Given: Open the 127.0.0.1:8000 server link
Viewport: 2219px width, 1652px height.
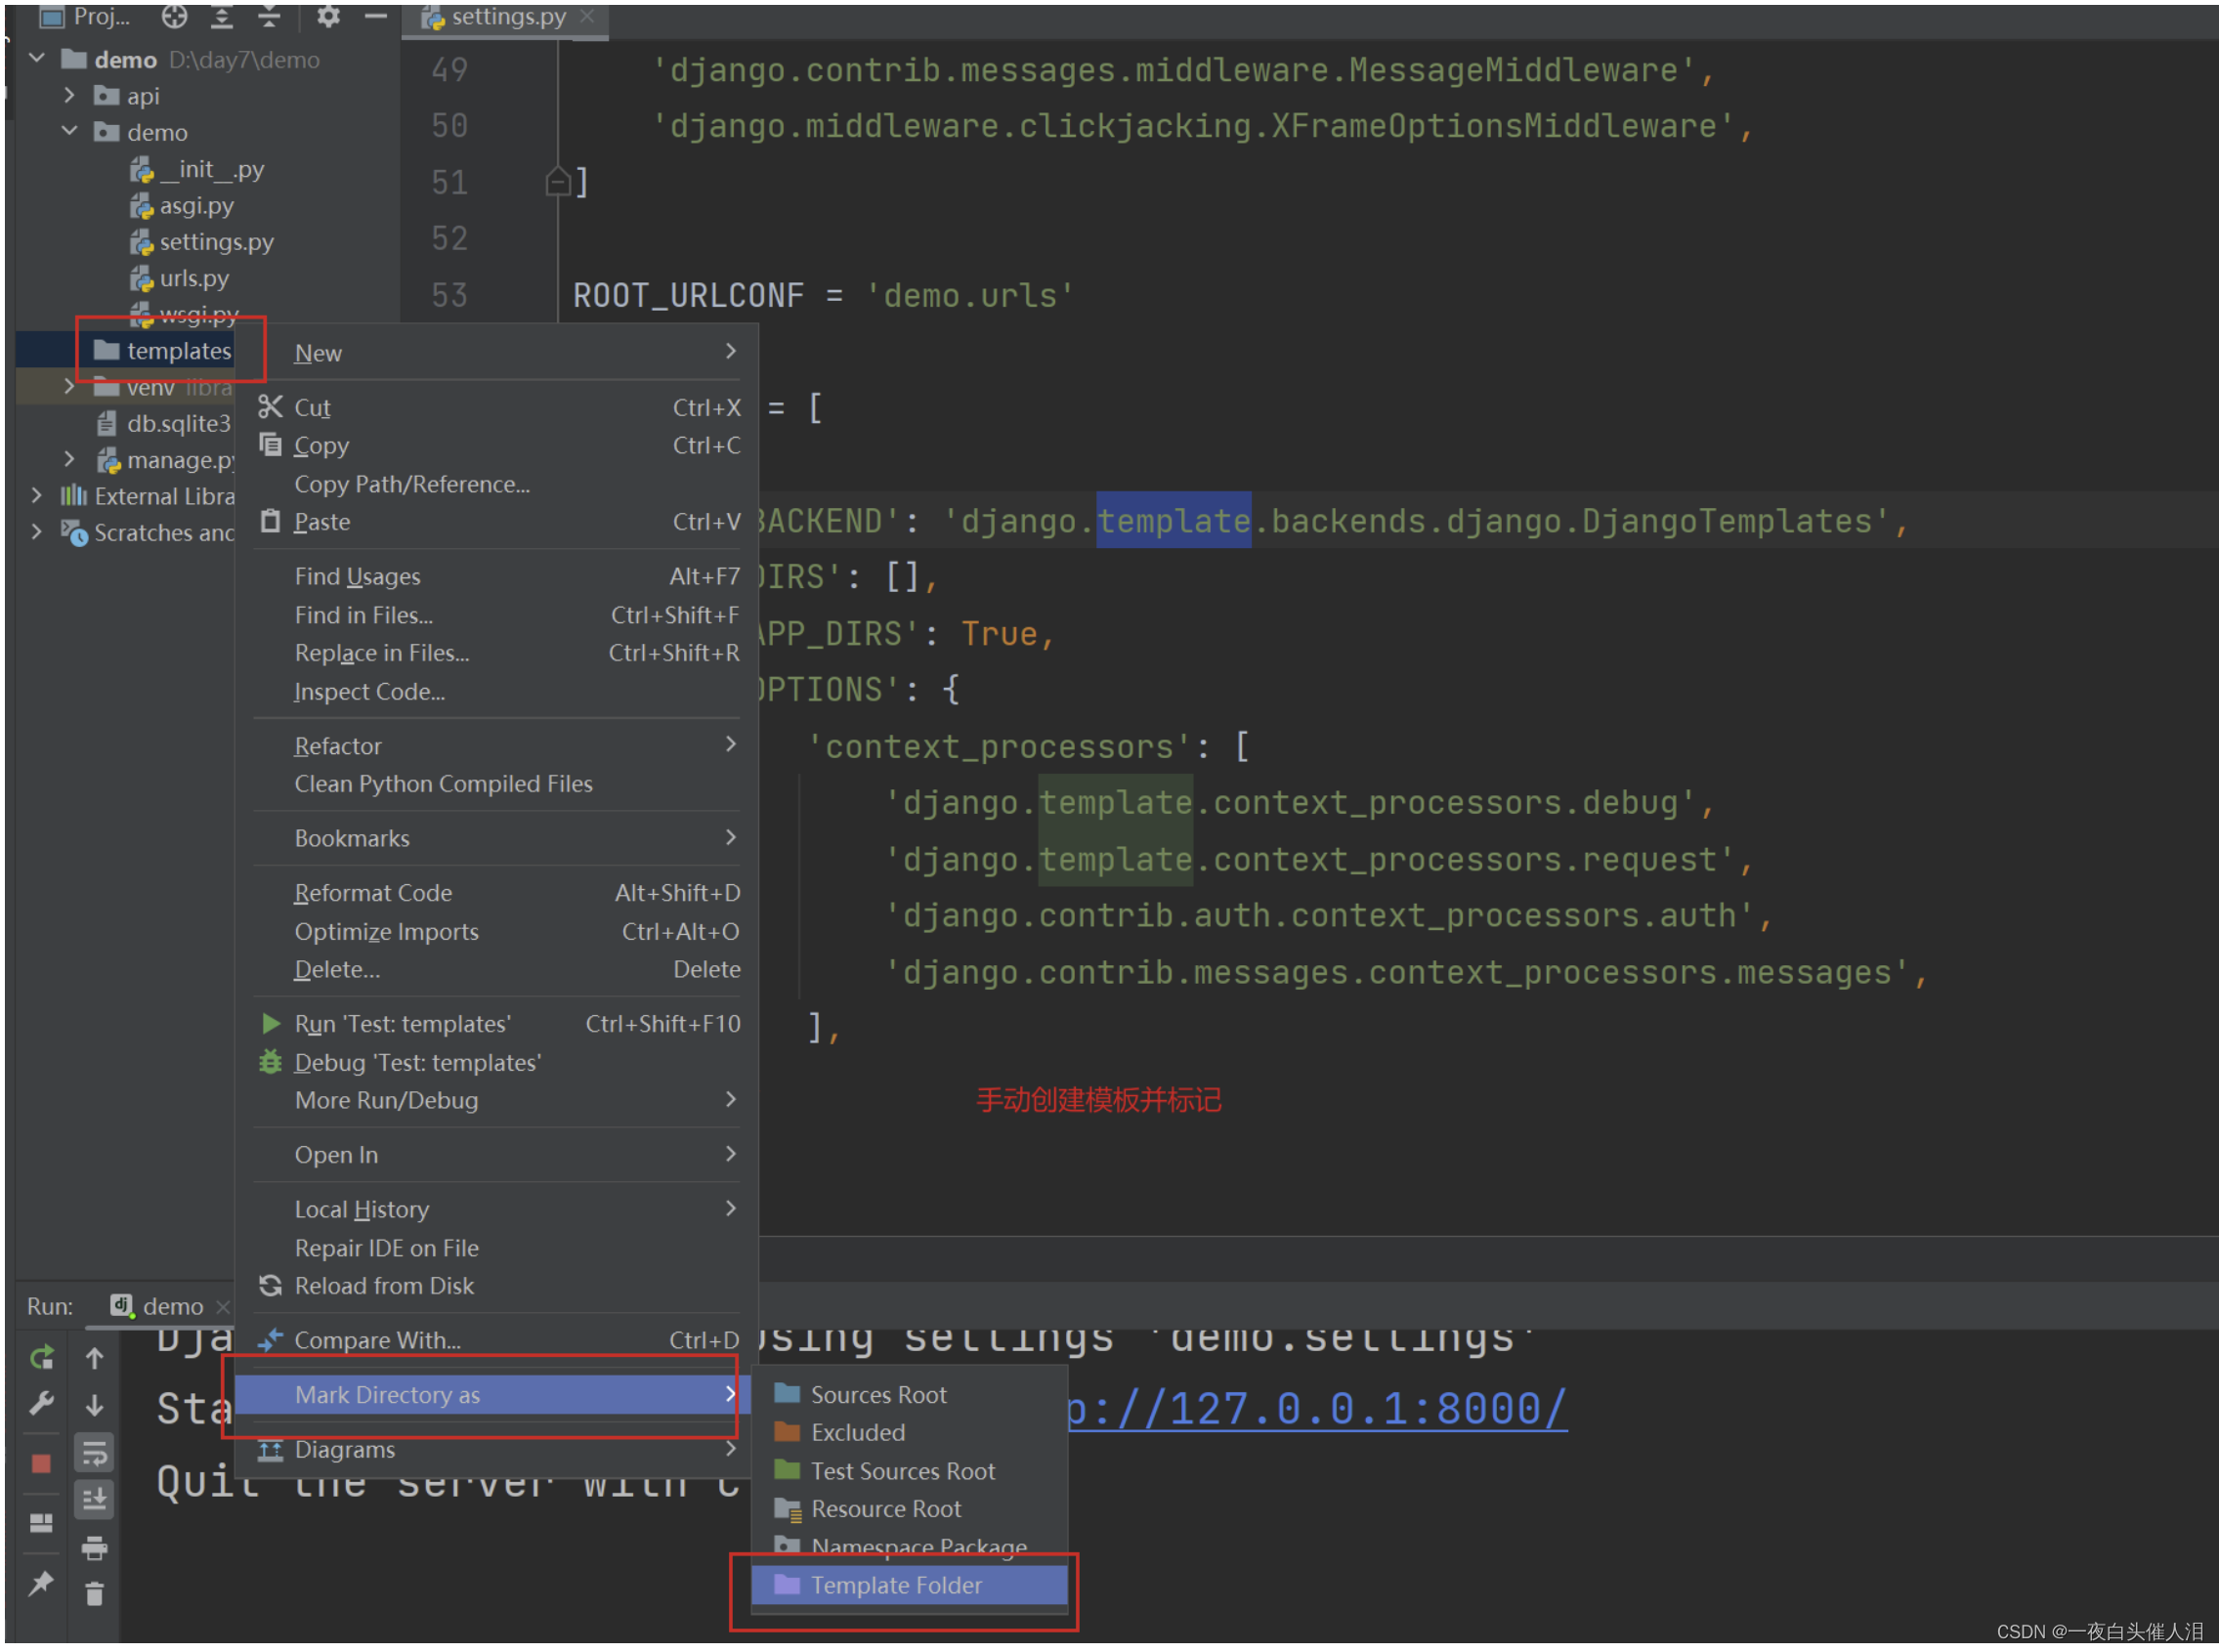Looking at the screenshot, I should (x=1316, y=1408).
